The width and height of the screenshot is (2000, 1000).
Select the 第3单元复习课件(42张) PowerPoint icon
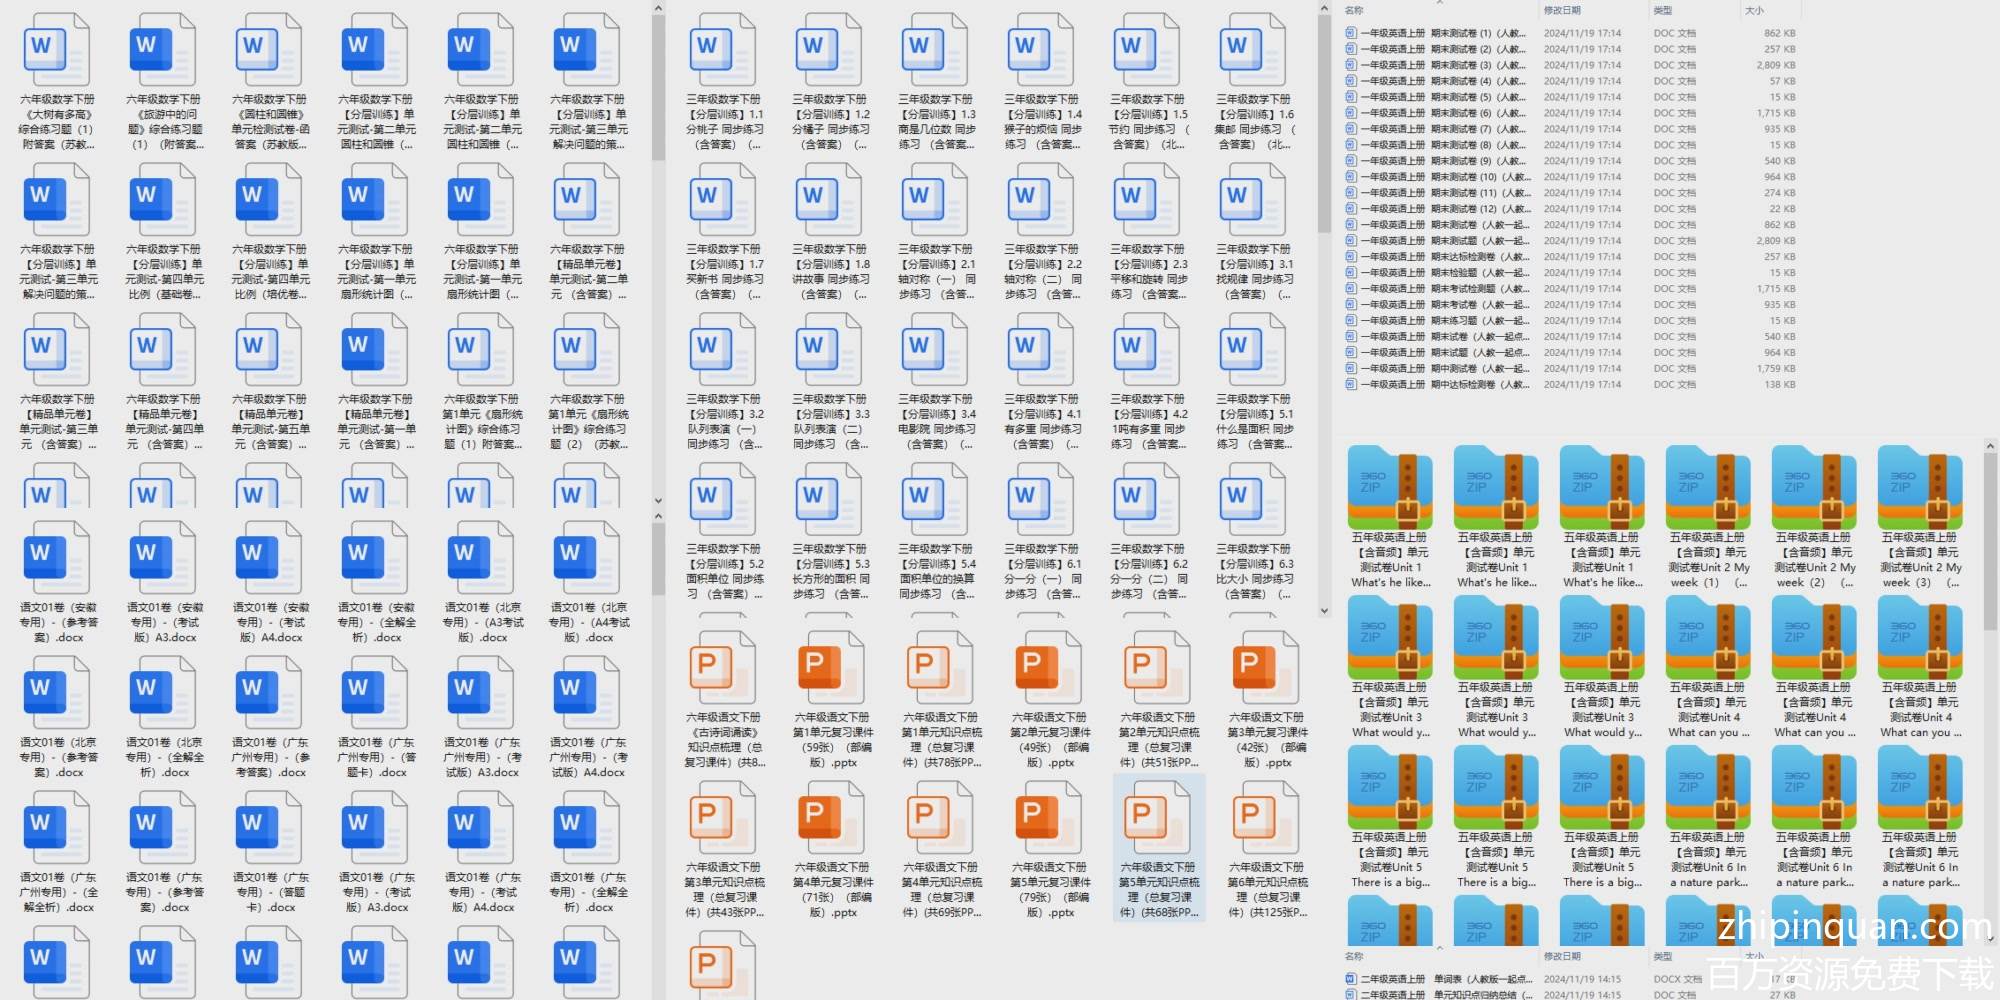pyautogui.click(x=1266, y=669)
